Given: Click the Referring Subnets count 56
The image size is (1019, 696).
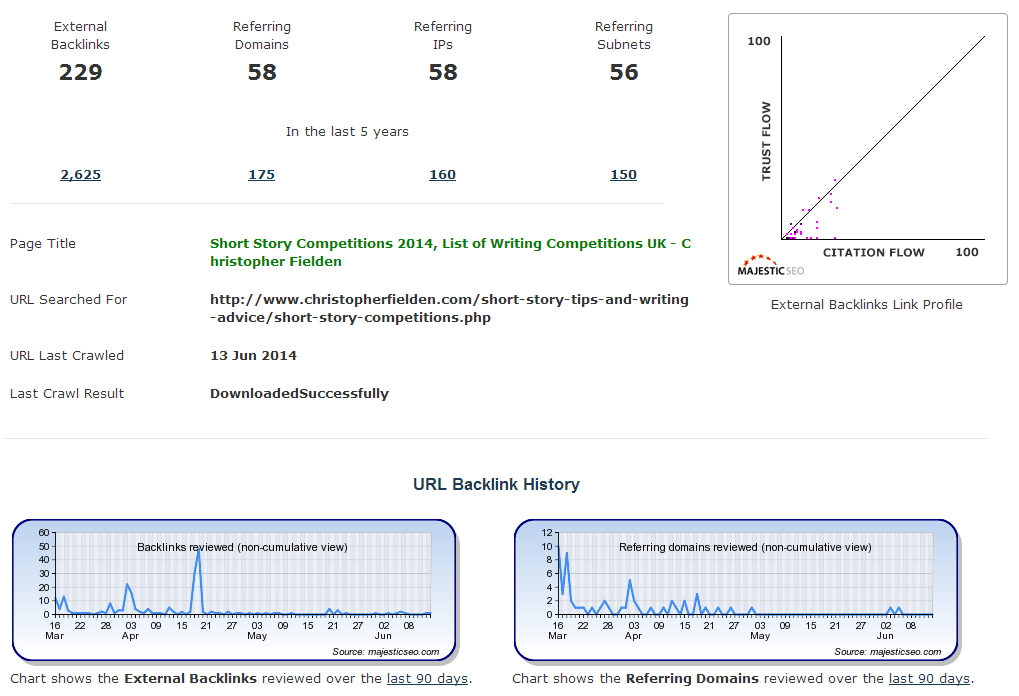Looking at the screenshot, I should [x=624, y=72].
